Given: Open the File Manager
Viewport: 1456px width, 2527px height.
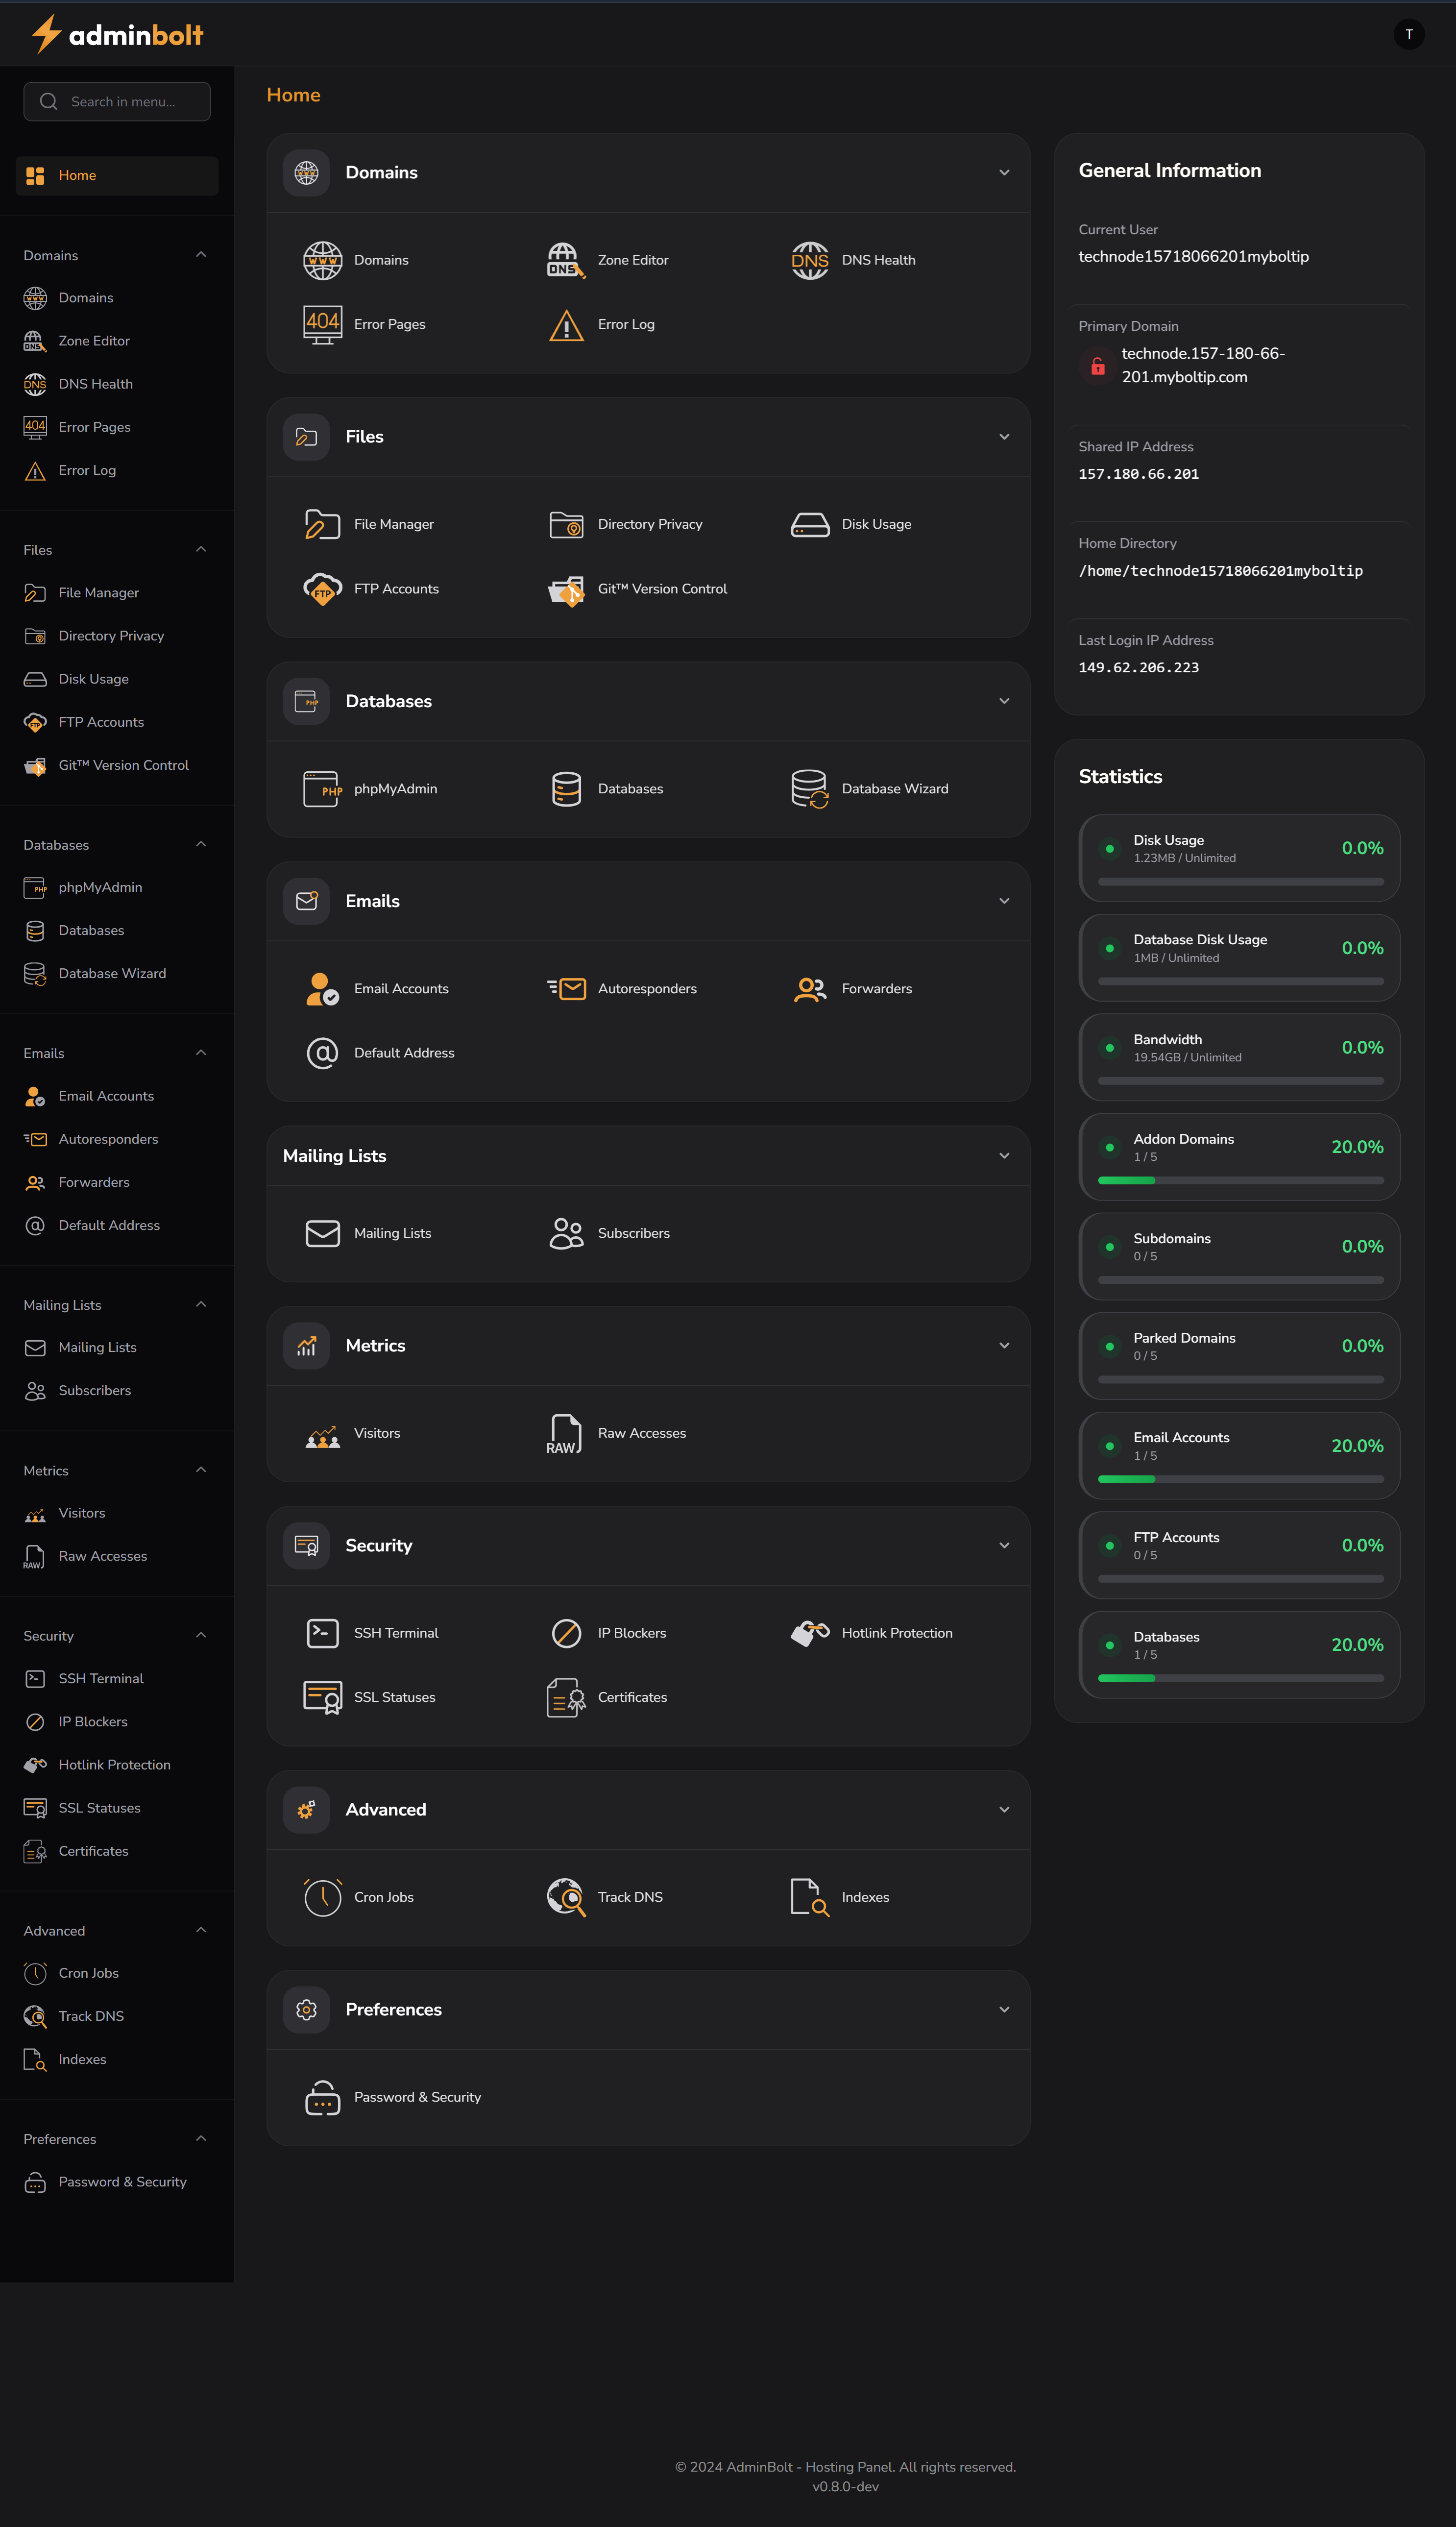Looking at the screenshot, I should pyautogui.click(x=393, y=524).
